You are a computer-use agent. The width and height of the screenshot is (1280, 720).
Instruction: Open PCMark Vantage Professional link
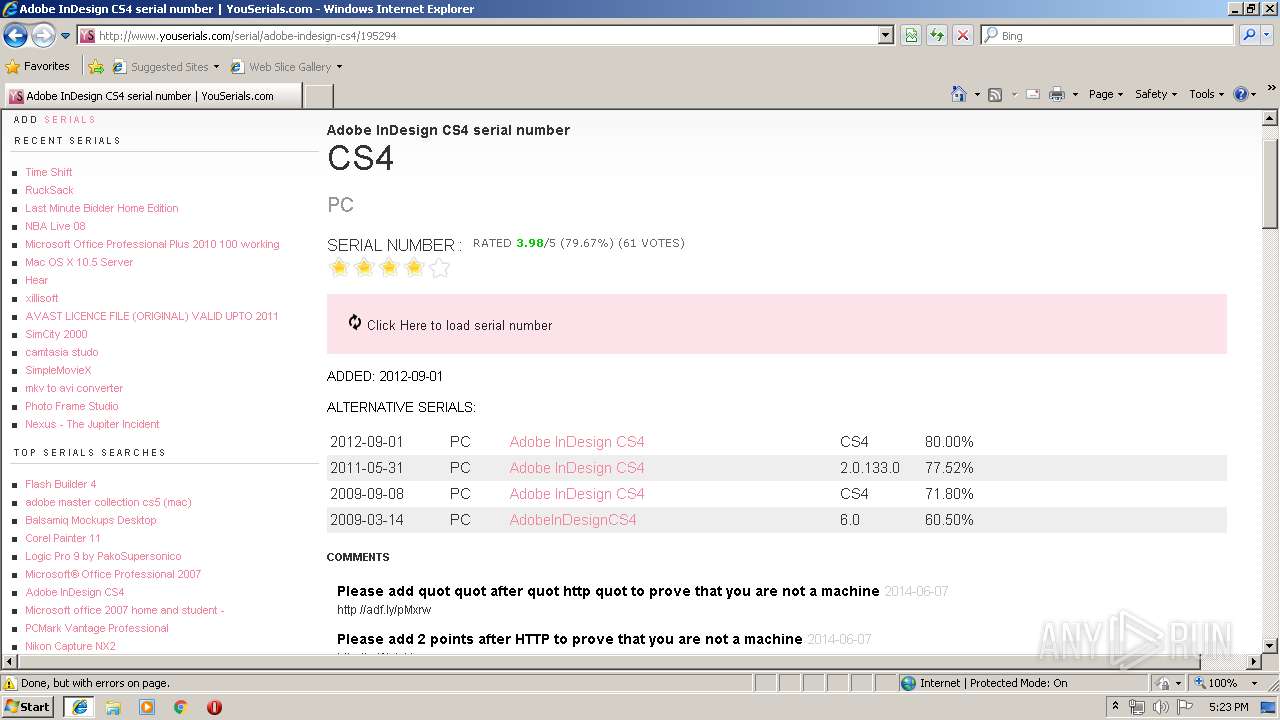[97, 628]
